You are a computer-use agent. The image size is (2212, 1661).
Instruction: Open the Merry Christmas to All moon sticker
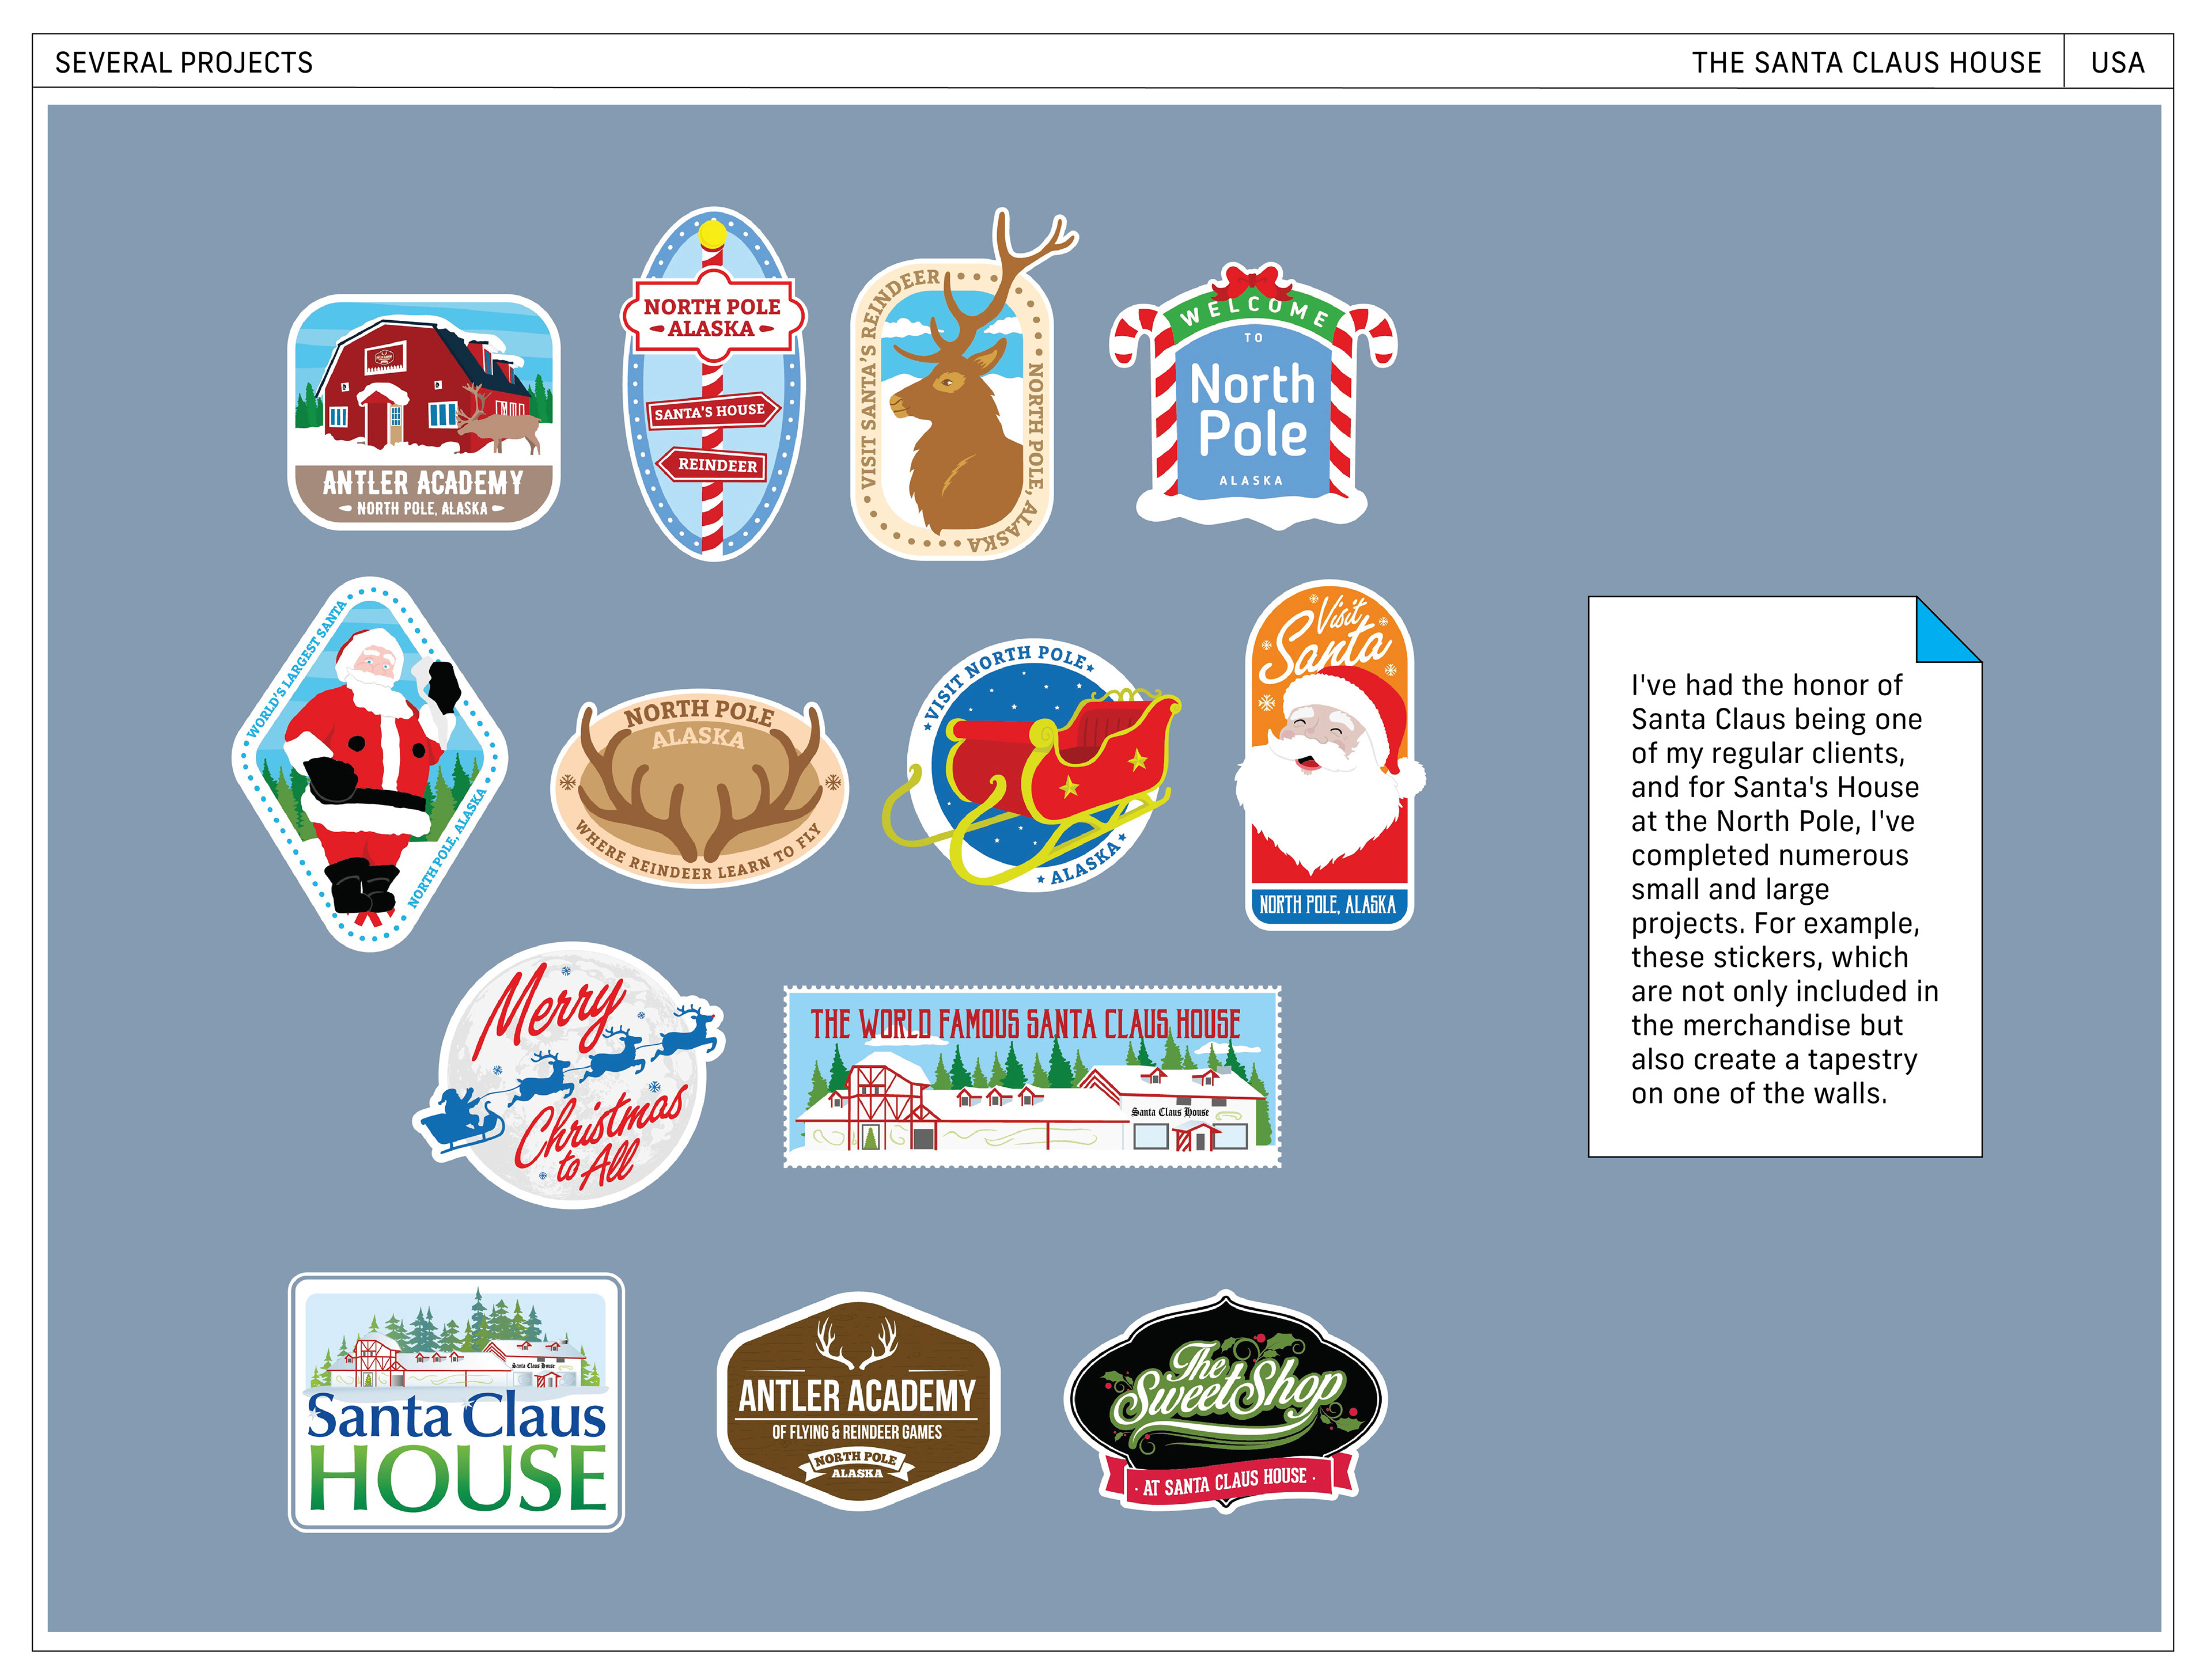coord(570,1075)
